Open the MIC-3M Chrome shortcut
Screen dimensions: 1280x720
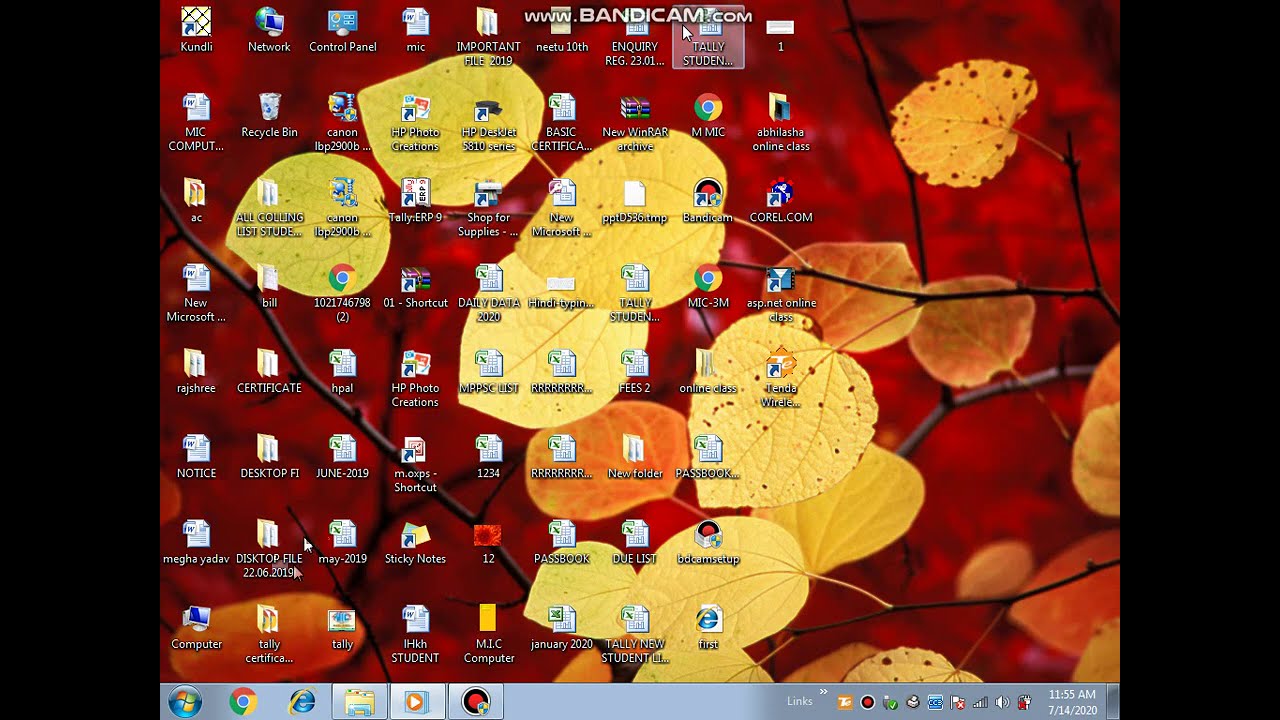708,285
